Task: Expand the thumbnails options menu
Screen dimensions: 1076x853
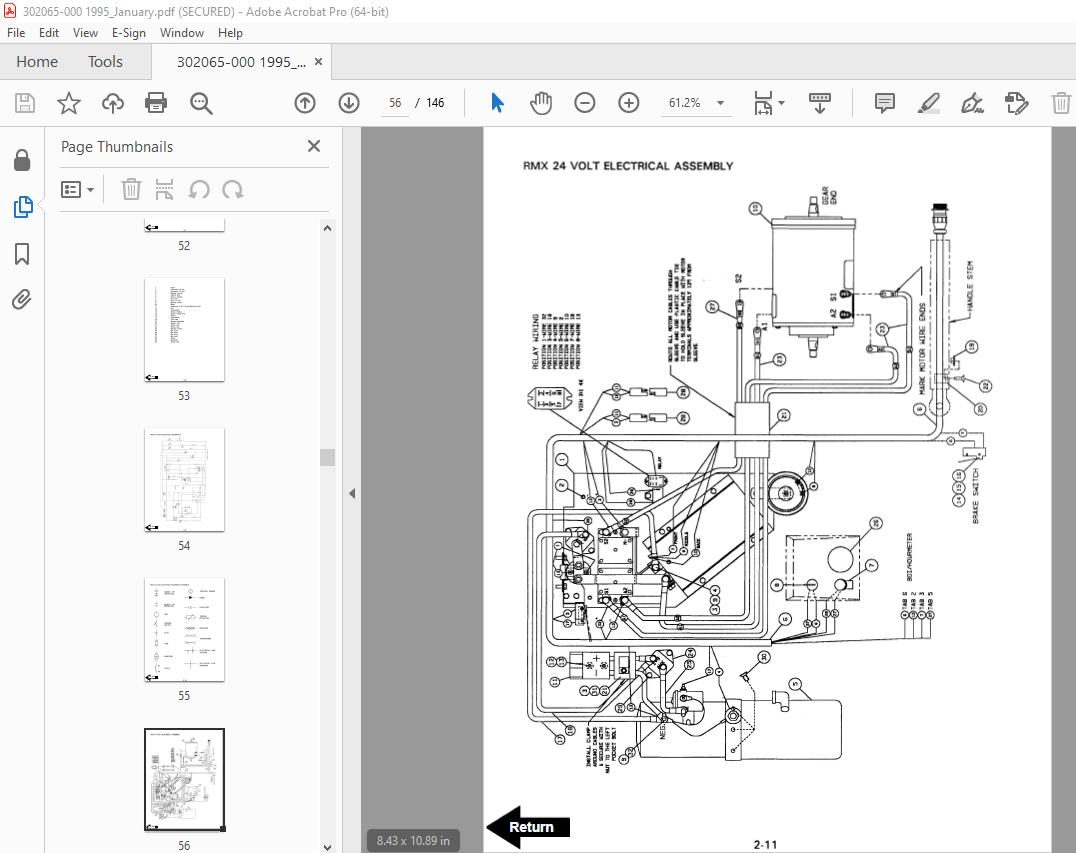Action: [77, 189]
